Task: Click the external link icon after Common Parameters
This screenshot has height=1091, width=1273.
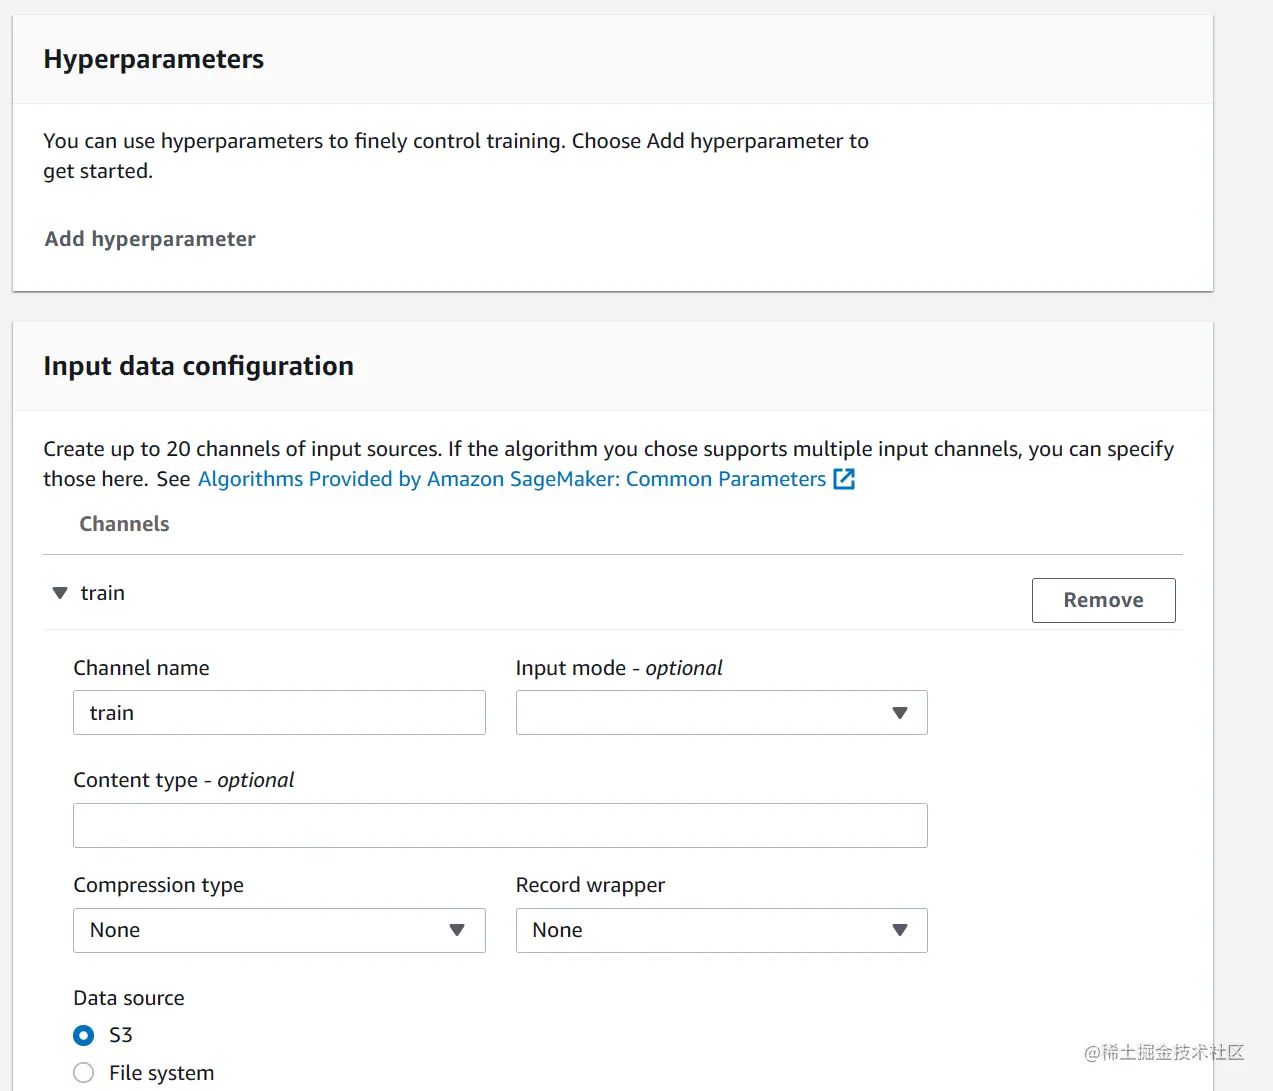Action: [844, 479]
